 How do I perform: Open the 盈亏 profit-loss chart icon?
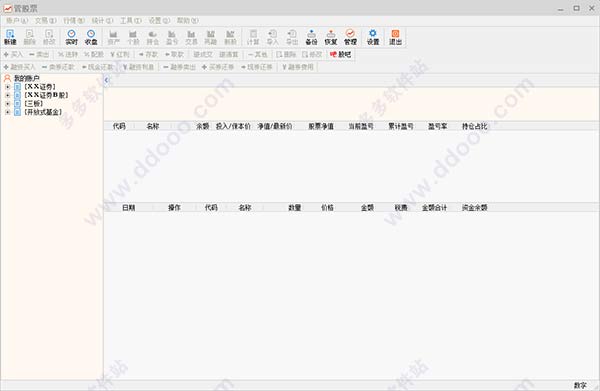[172, 37]
